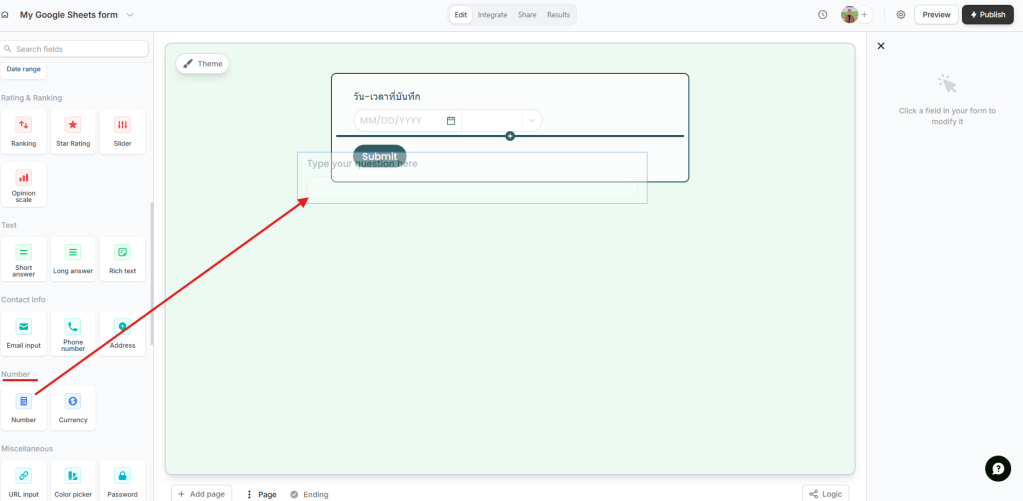This screenshot has width=1023, height=501.
Task: Open version history clock icon
Action: [x=822, y=15]
